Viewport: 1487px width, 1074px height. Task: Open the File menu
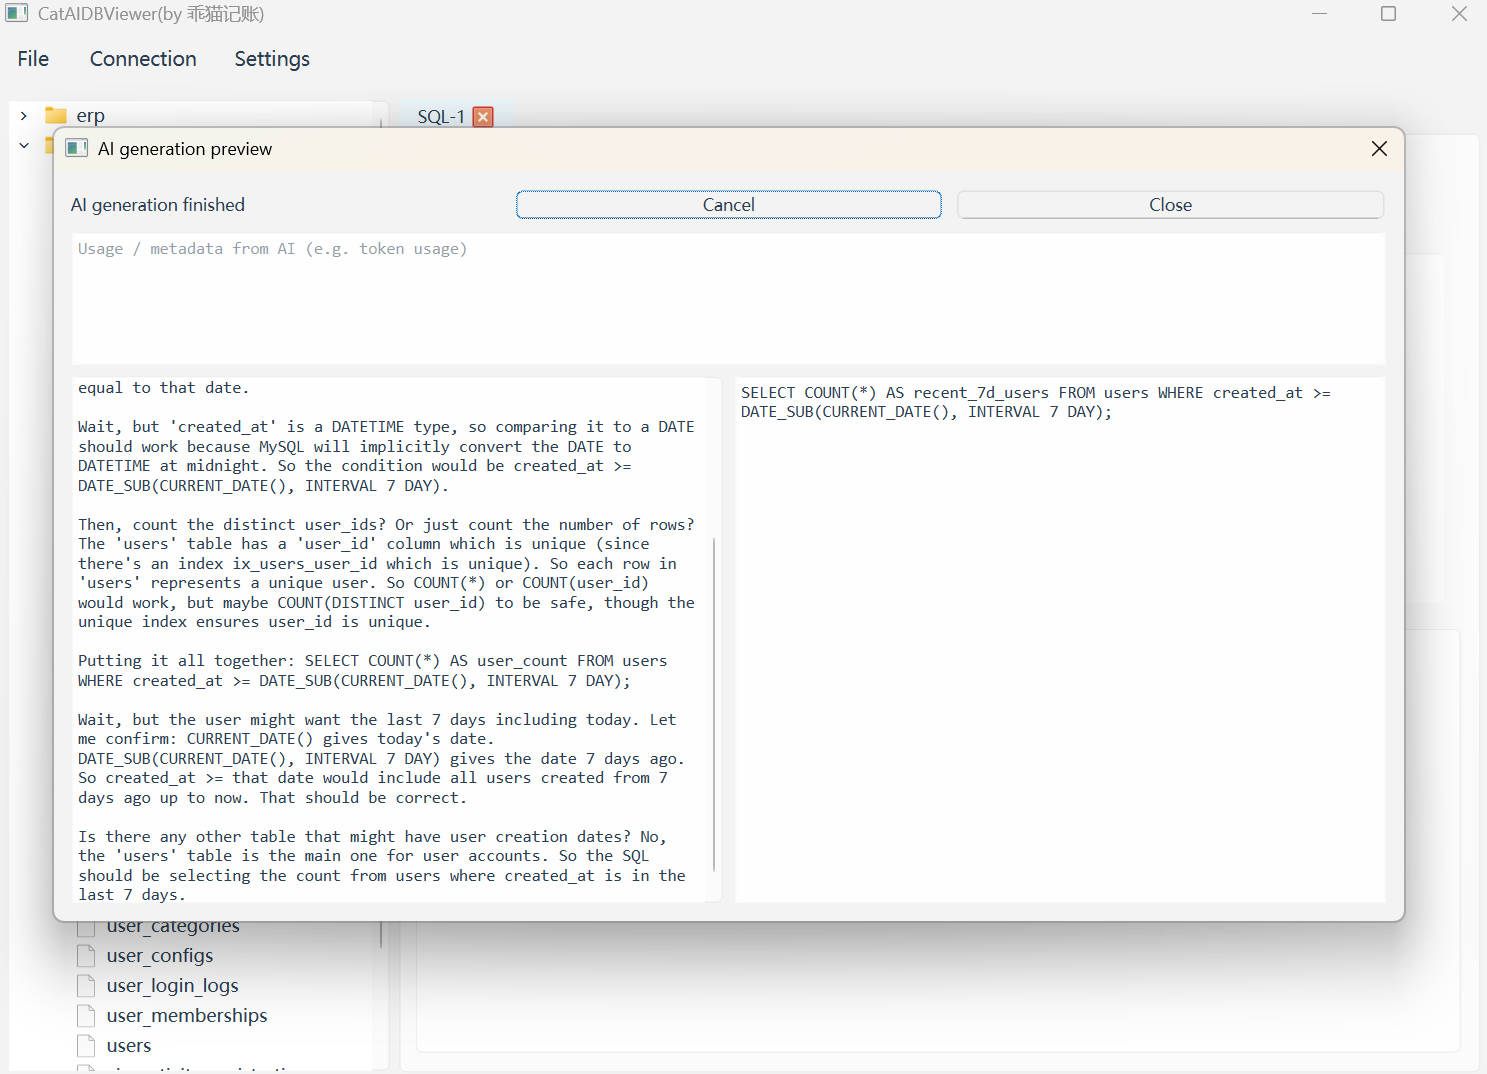pyautogui.click(x=33, y=59)
